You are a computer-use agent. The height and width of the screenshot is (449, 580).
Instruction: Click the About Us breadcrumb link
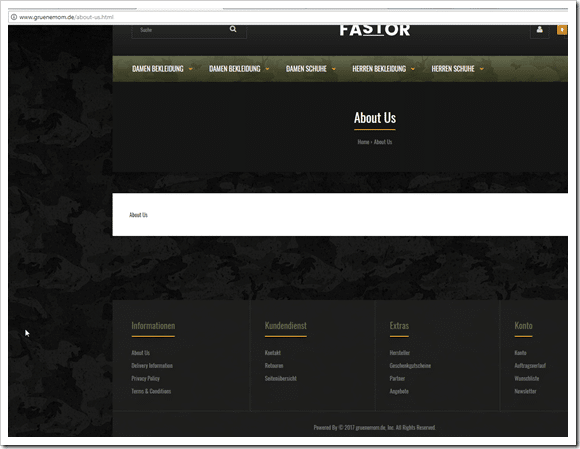383,142
